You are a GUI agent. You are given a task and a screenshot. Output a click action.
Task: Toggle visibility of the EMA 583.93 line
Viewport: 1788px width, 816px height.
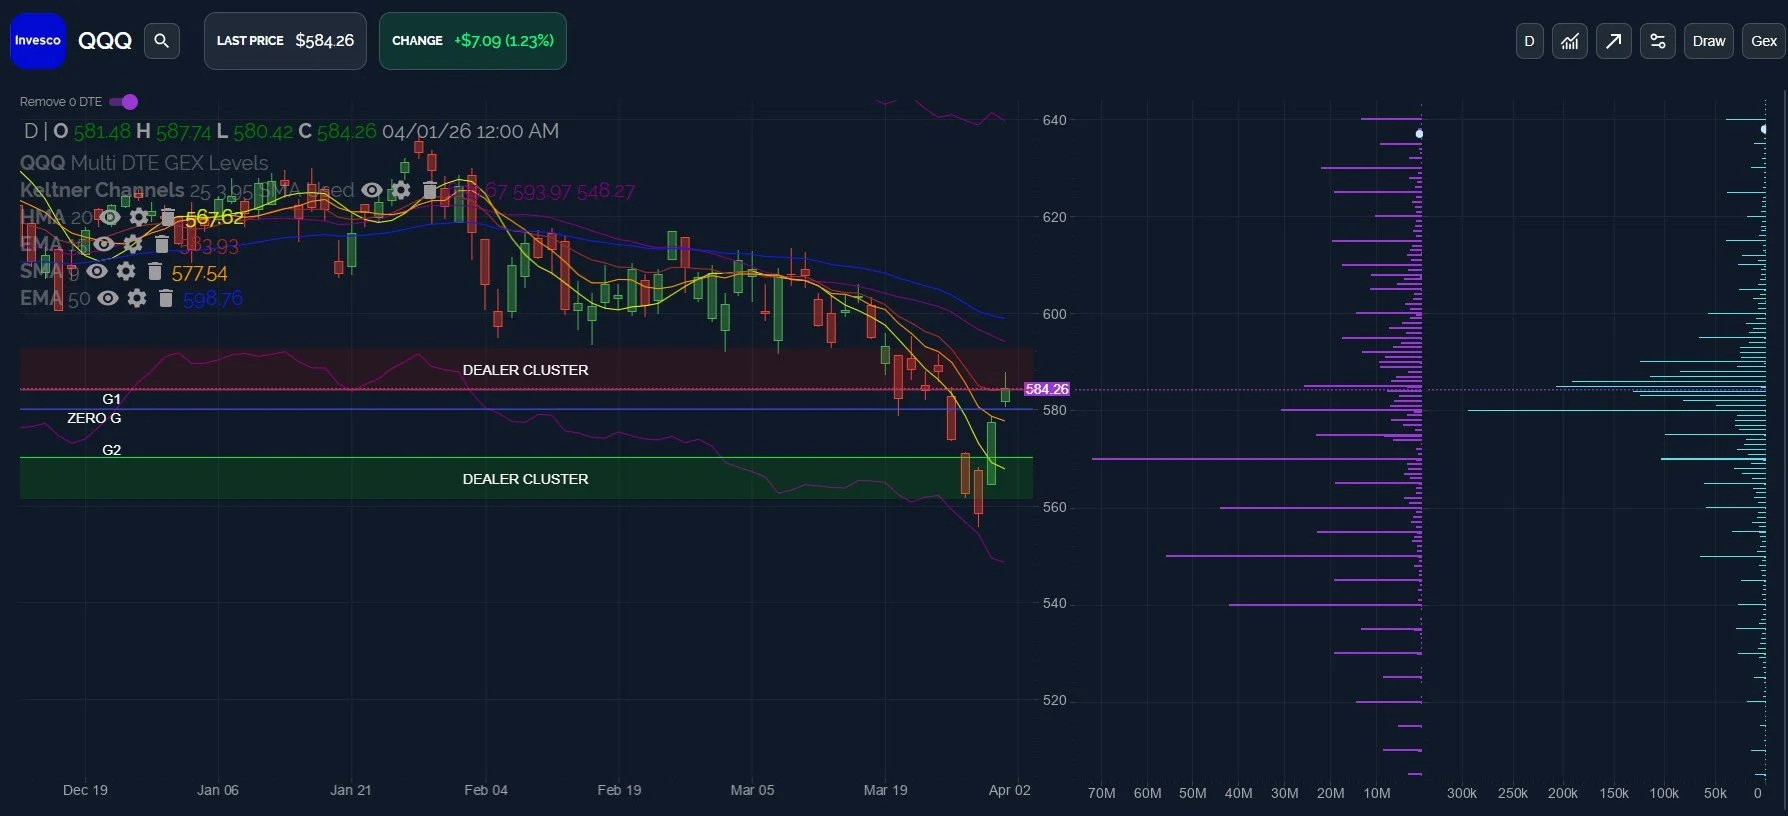[x=104, y=244]
